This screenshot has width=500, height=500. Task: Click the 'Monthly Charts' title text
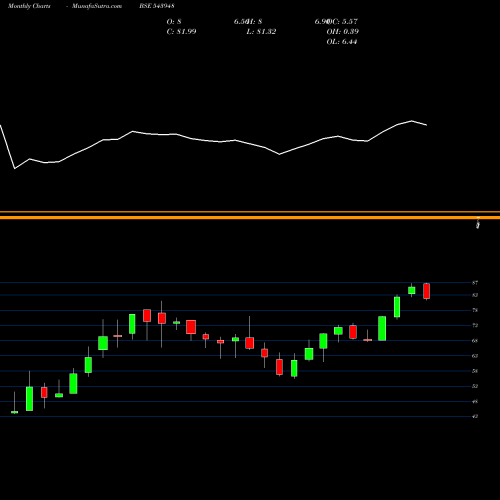point(29,6)
